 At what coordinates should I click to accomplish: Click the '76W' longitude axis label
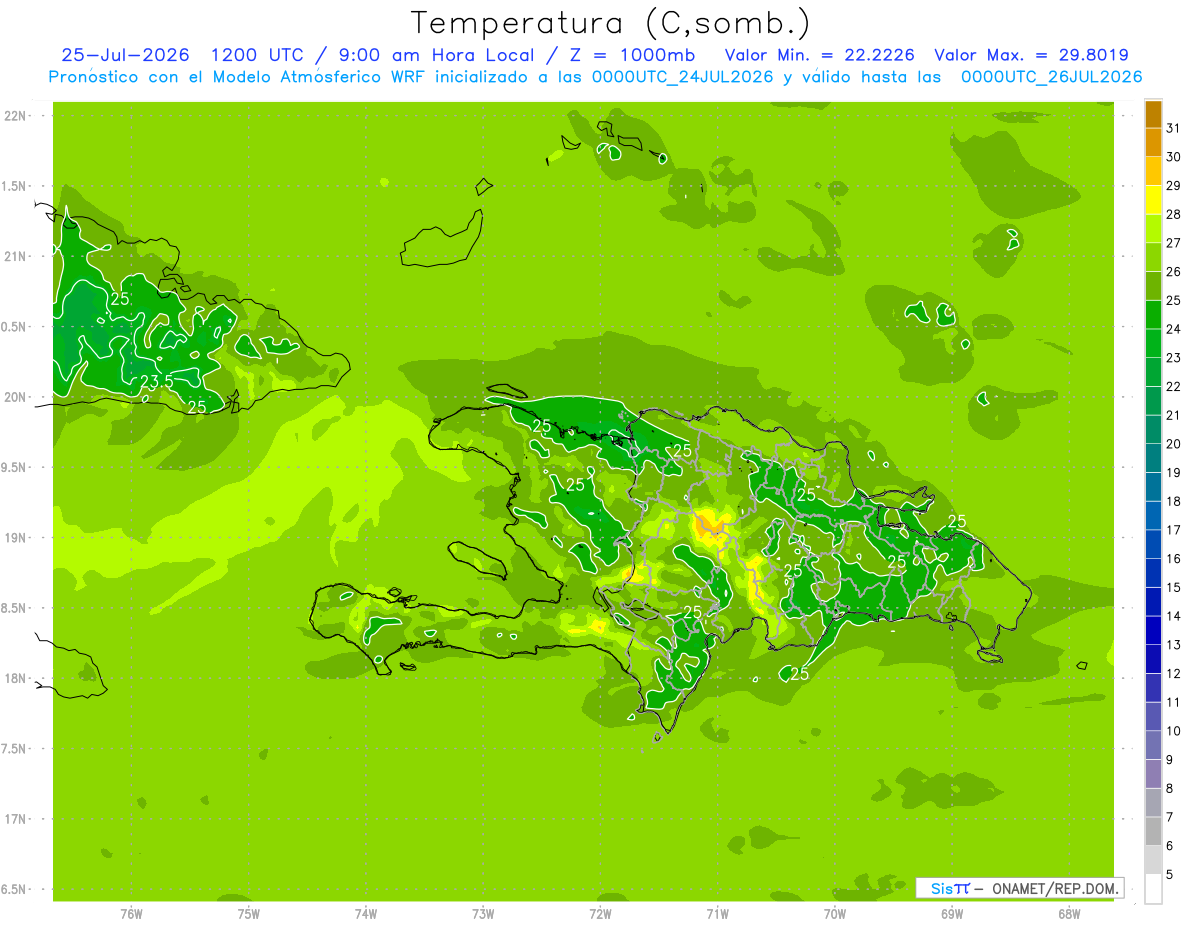tap(131, 914)
